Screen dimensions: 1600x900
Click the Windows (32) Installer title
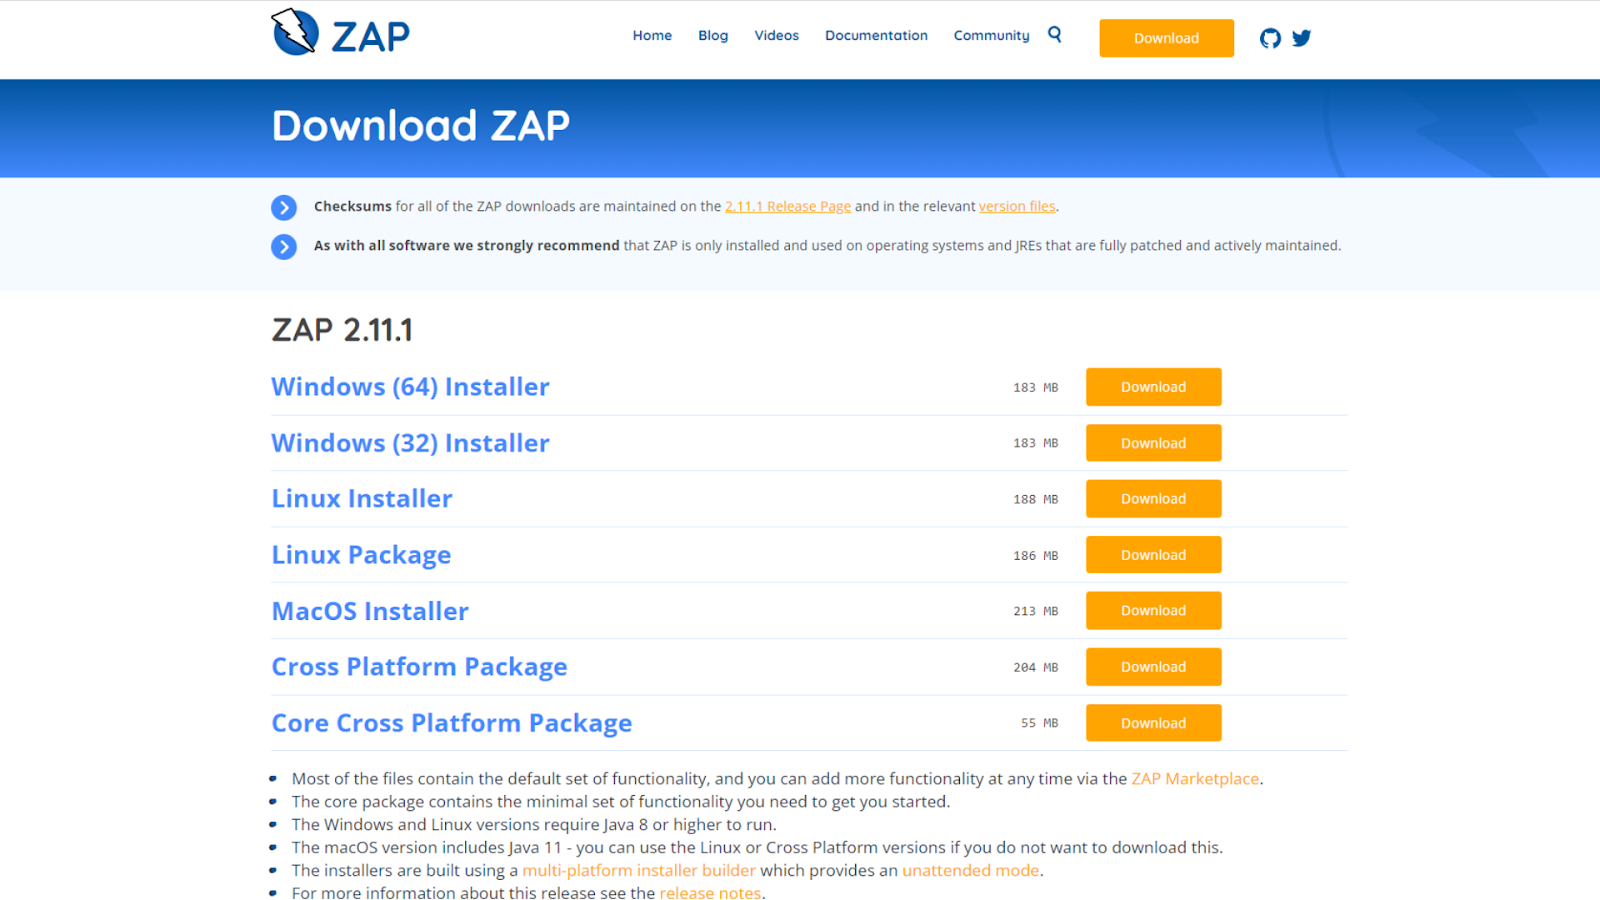pyautogui.click(x=410, y=443)
